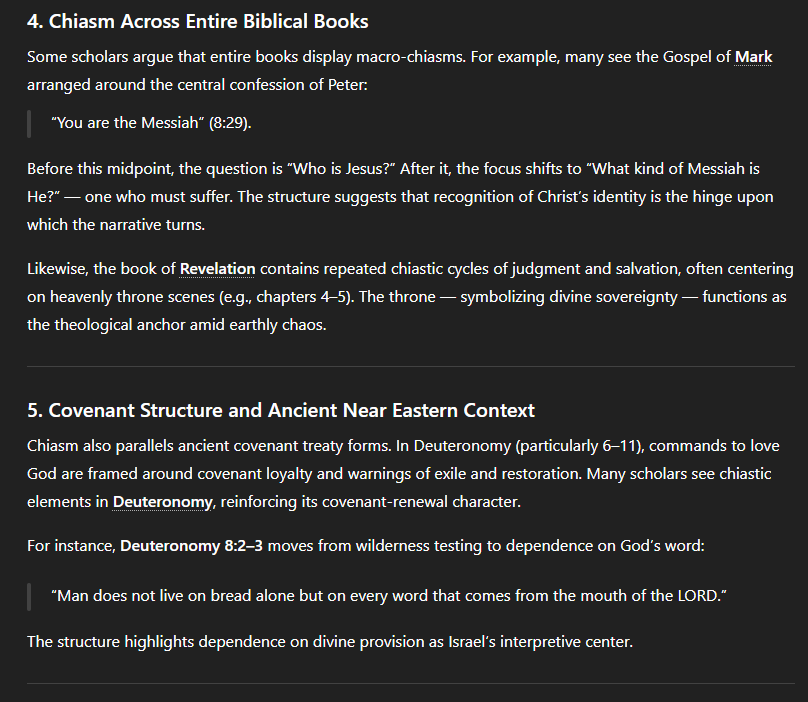Click the paragraph starting "Chiasm also parallels"
Image resolution: width=808 pixels, height=702 pixels.
tap(400, 473)
